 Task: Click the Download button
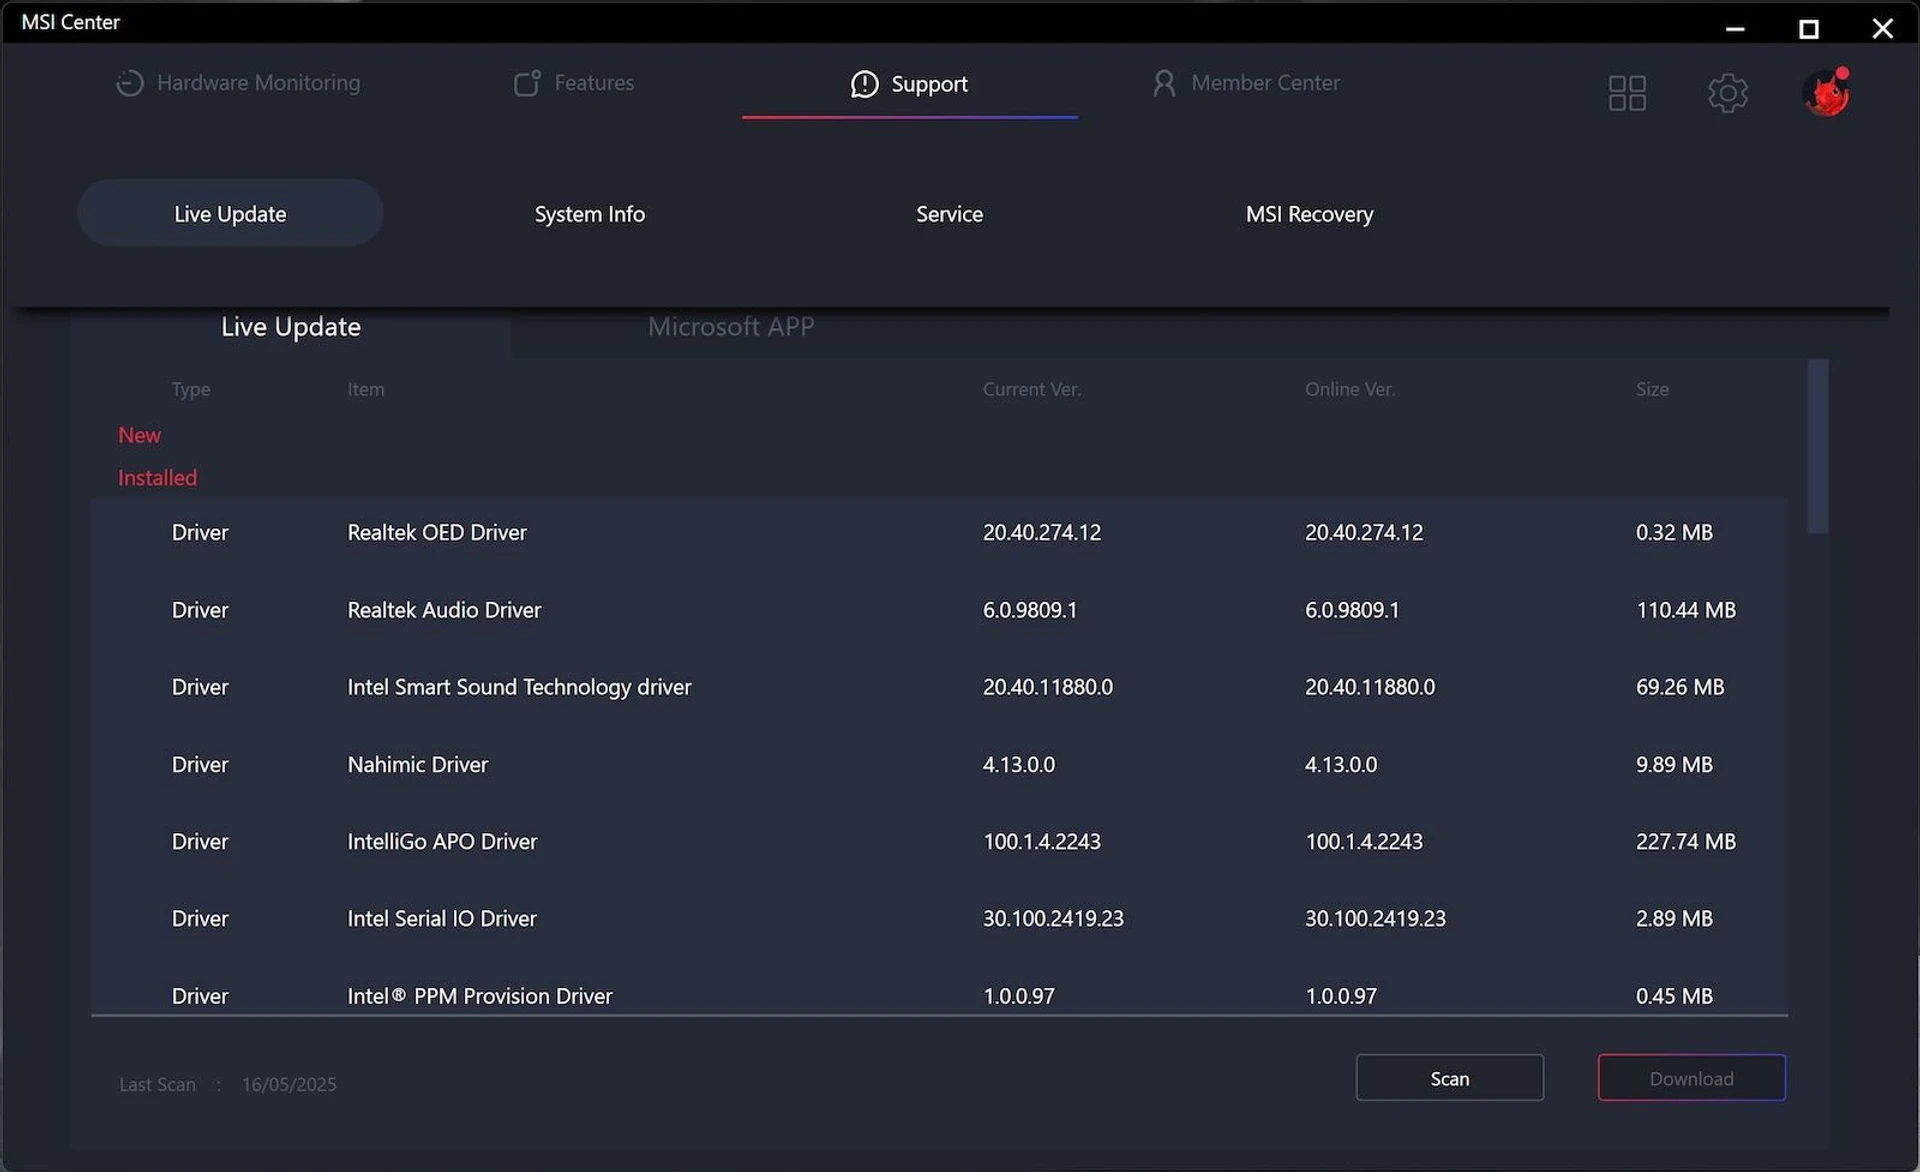[x=1691, y=1078]
